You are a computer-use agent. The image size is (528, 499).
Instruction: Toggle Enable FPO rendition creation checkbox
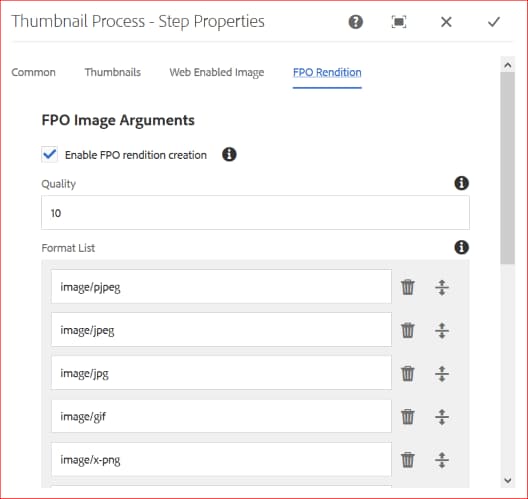pos(50,154)
